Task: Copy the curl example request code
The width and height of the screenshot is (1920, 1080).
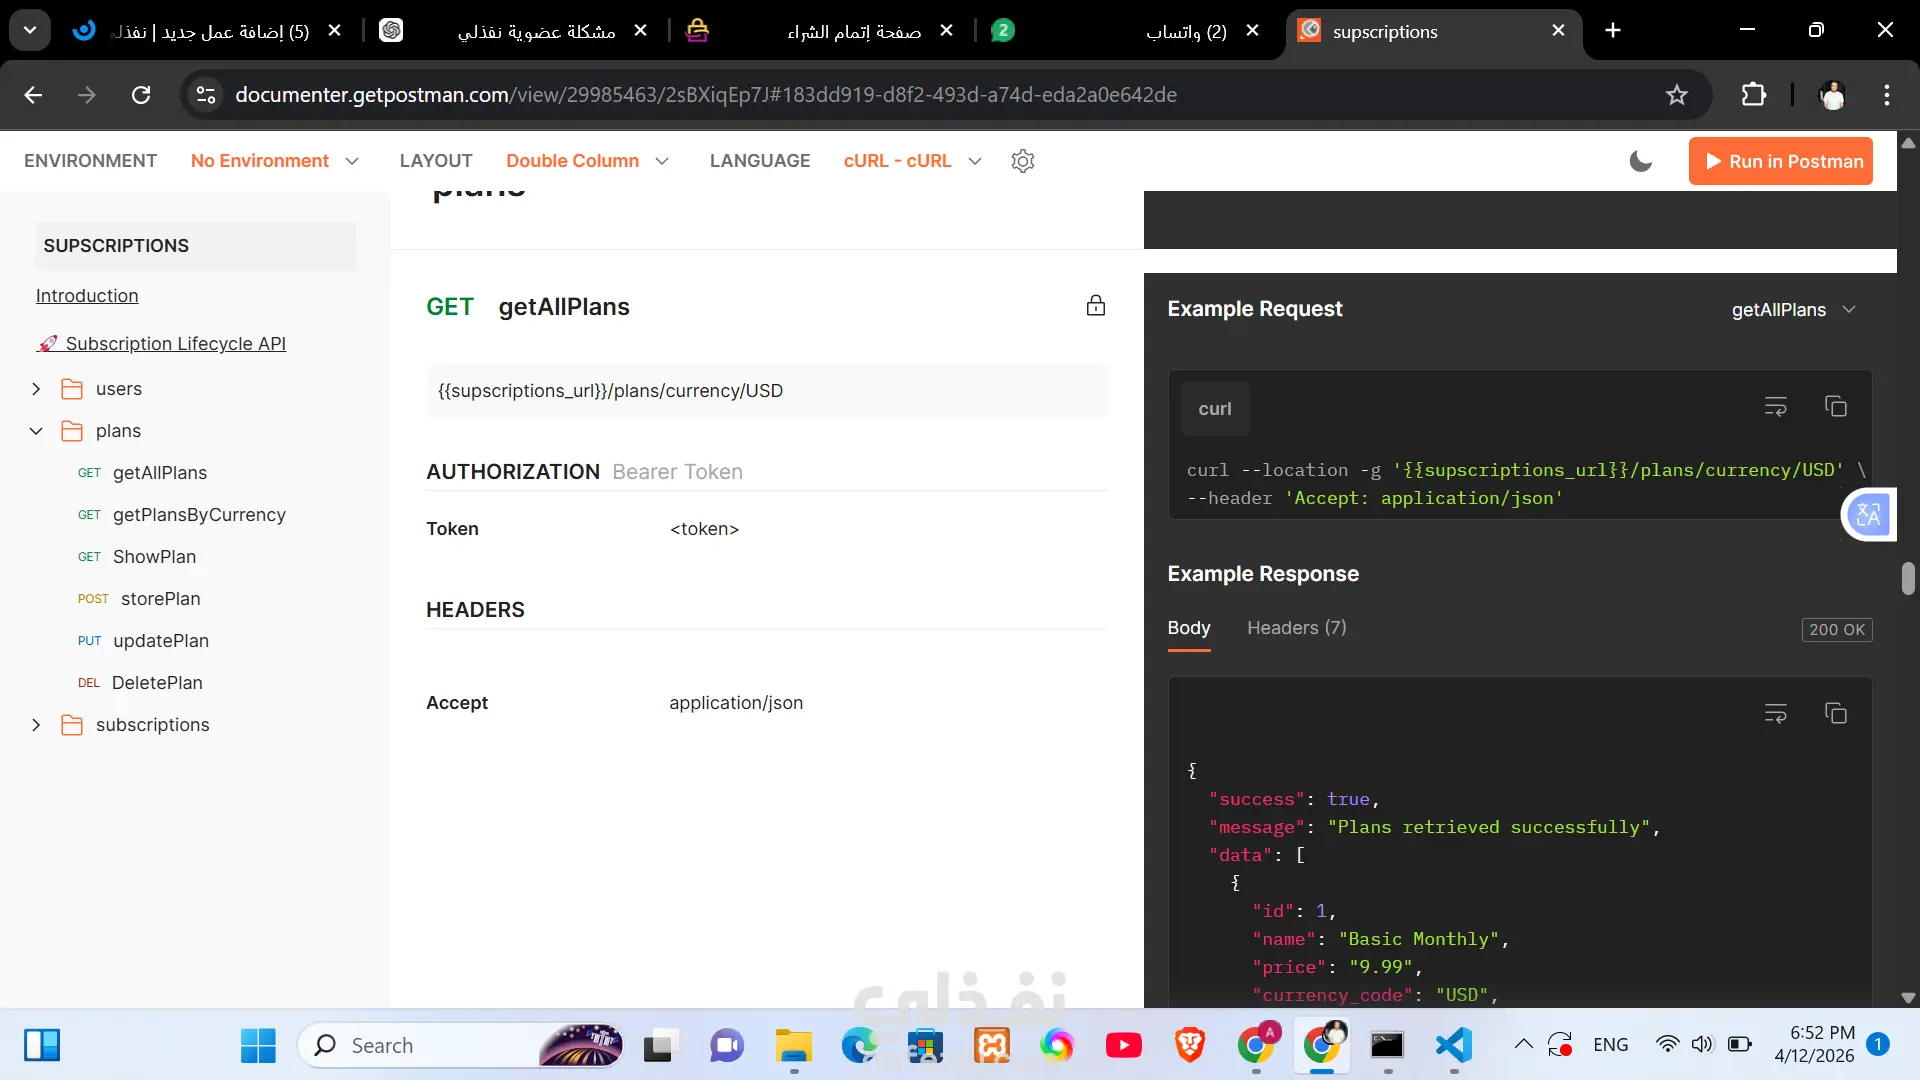Action: coord(1835,407)
